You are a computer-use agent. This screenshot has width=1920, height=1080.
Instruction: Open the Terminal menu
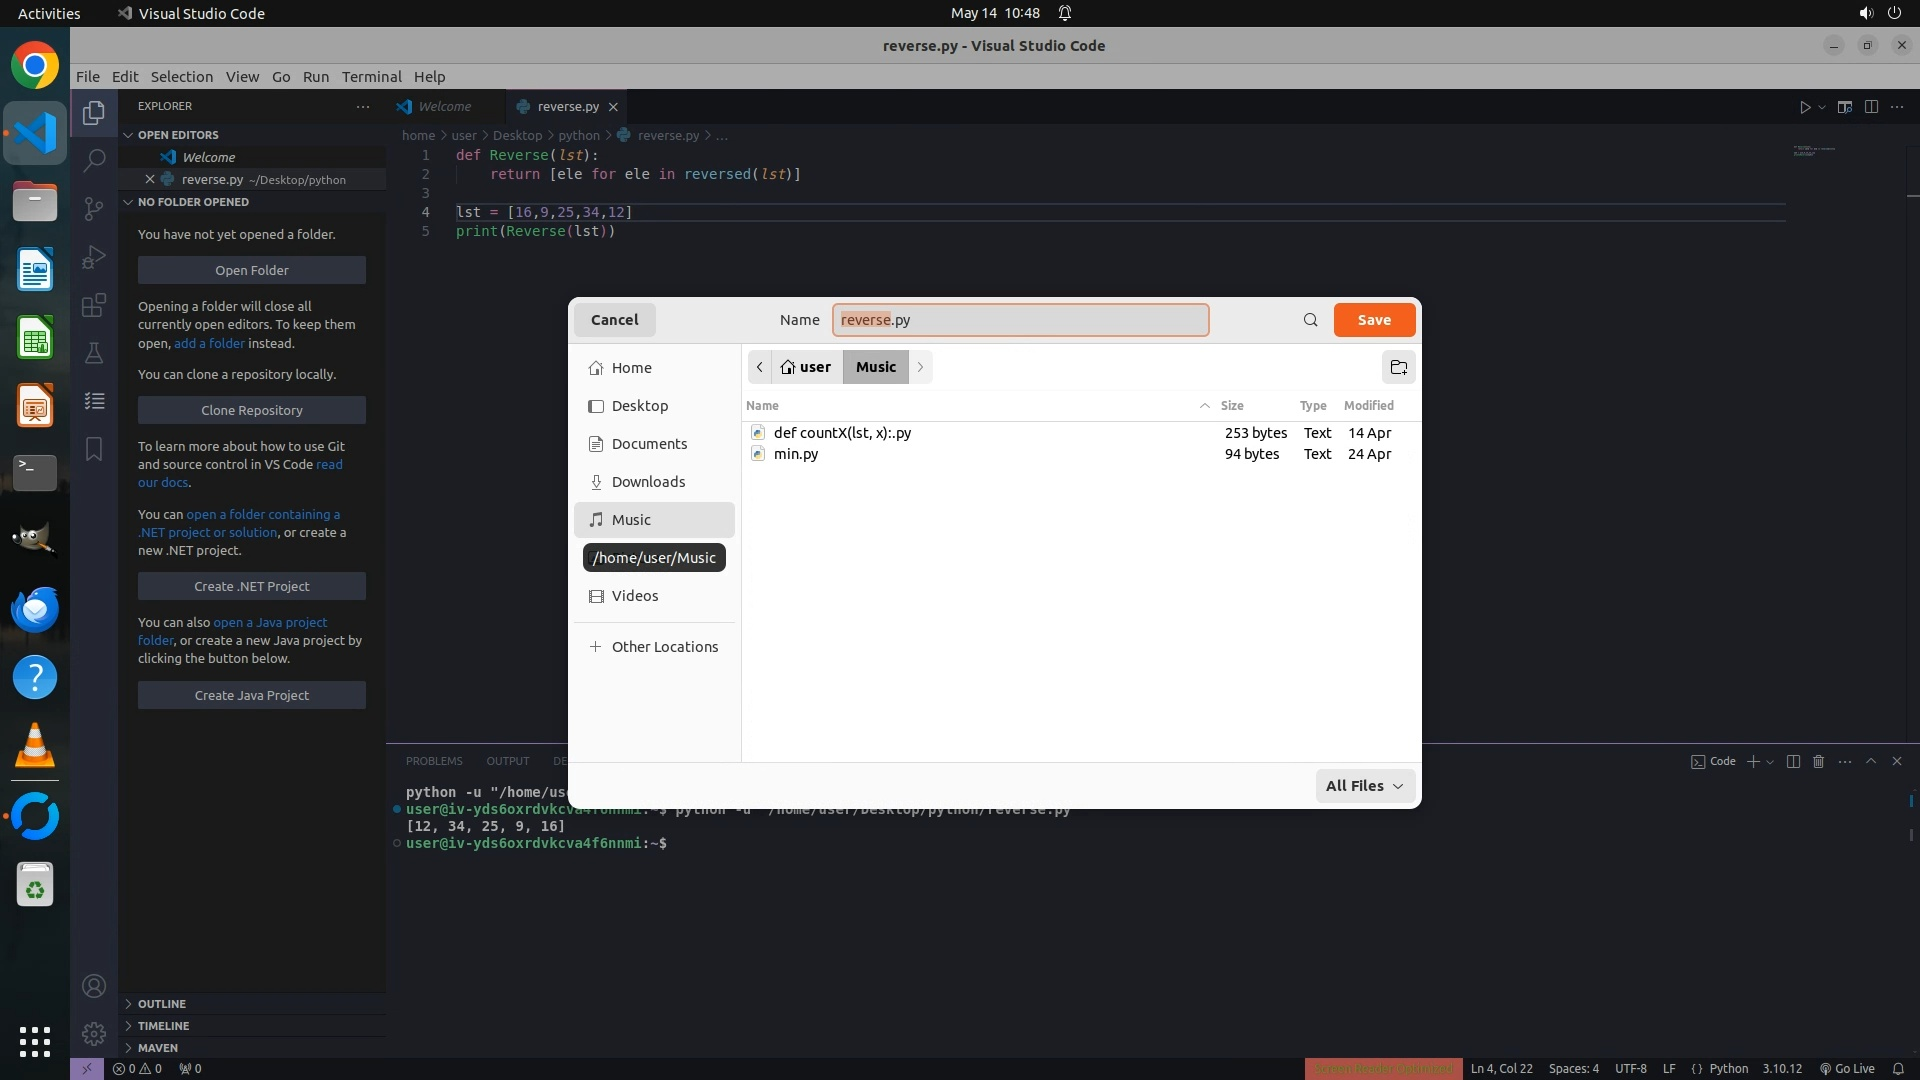[371, 77]
